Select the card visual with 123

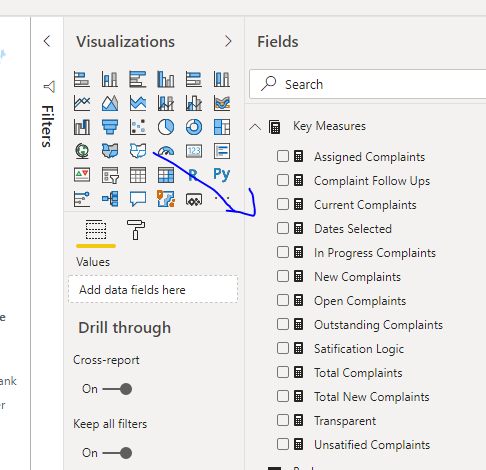pos(194,151)
